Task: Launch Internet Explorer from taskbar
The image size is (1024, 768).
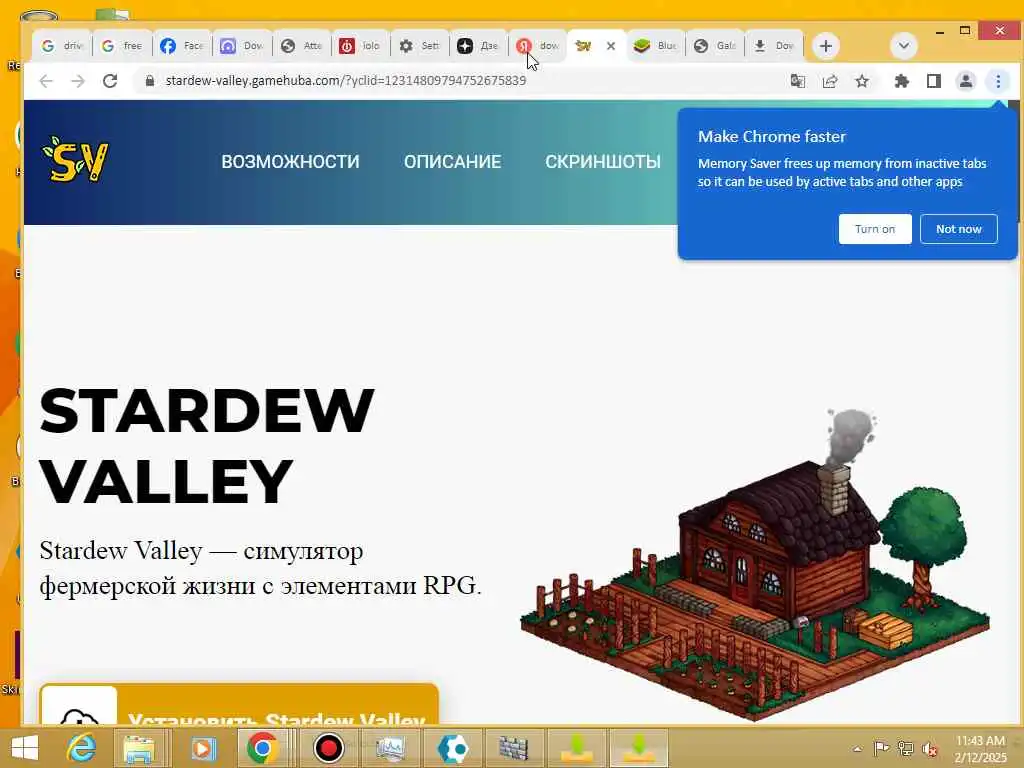Action: click(x=81, y=748)
